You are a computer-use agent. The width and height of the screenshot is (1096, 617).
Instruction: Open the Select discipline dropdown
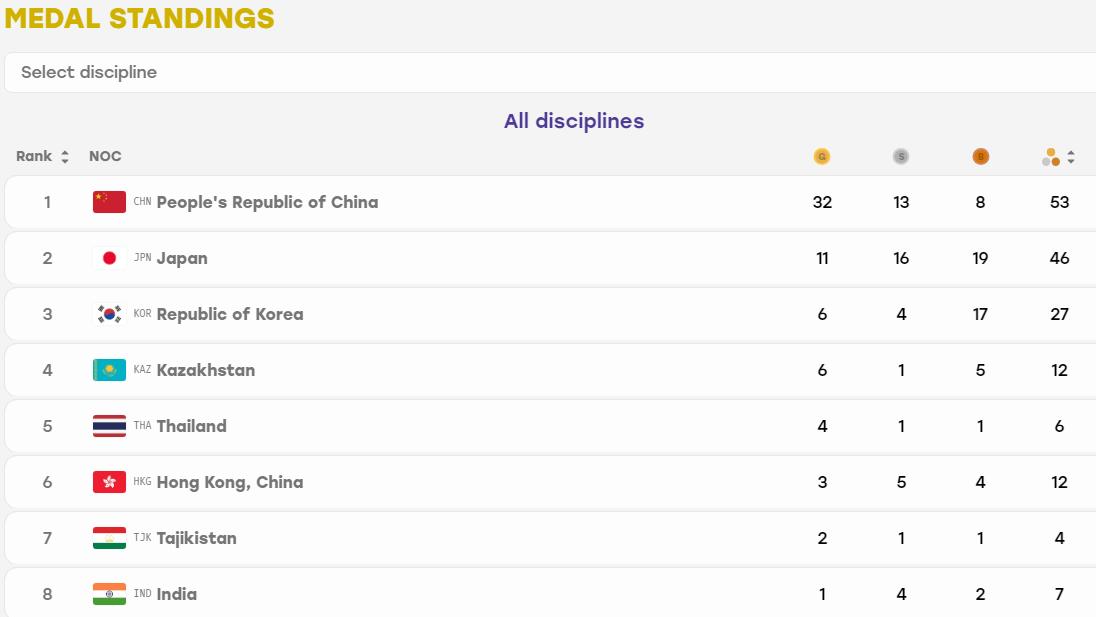pos(550,73)
